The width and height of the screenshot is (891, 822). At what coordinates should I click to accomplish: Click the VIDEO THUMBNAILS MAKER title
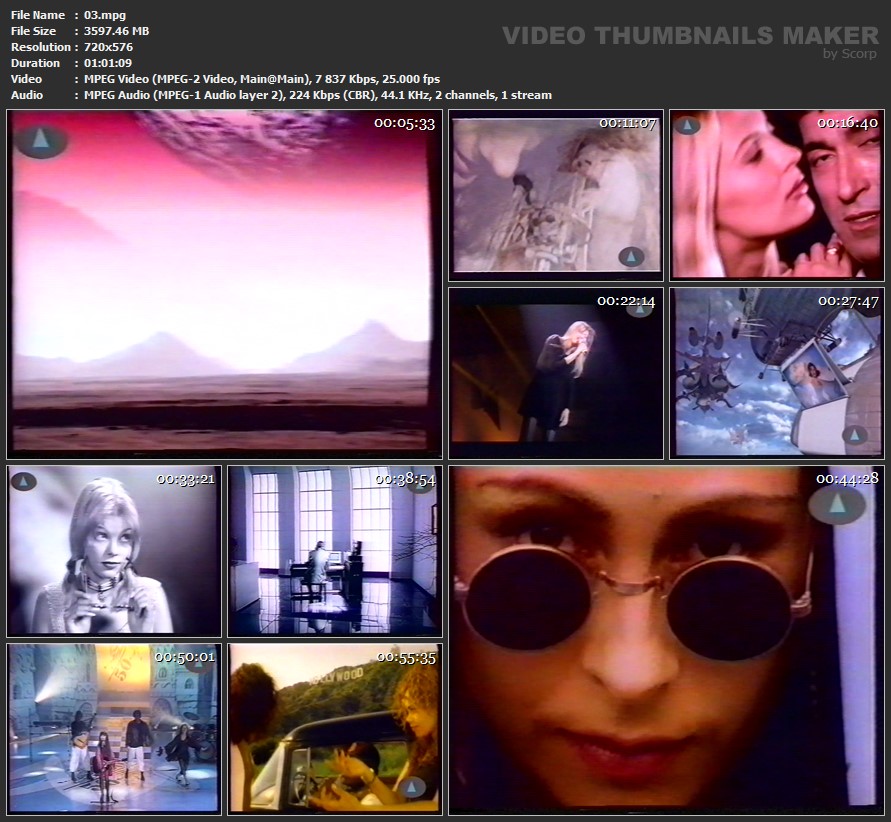(x=690, y=36)
